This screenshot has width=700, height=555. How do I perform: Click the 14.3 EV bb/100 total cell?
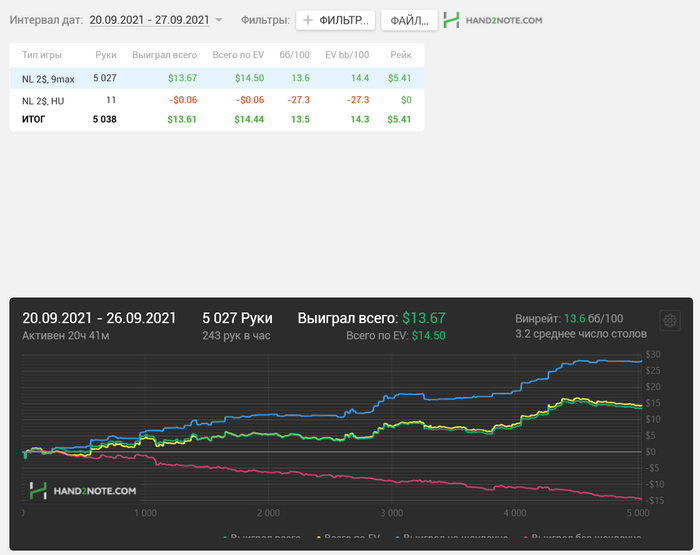(360, 119)
